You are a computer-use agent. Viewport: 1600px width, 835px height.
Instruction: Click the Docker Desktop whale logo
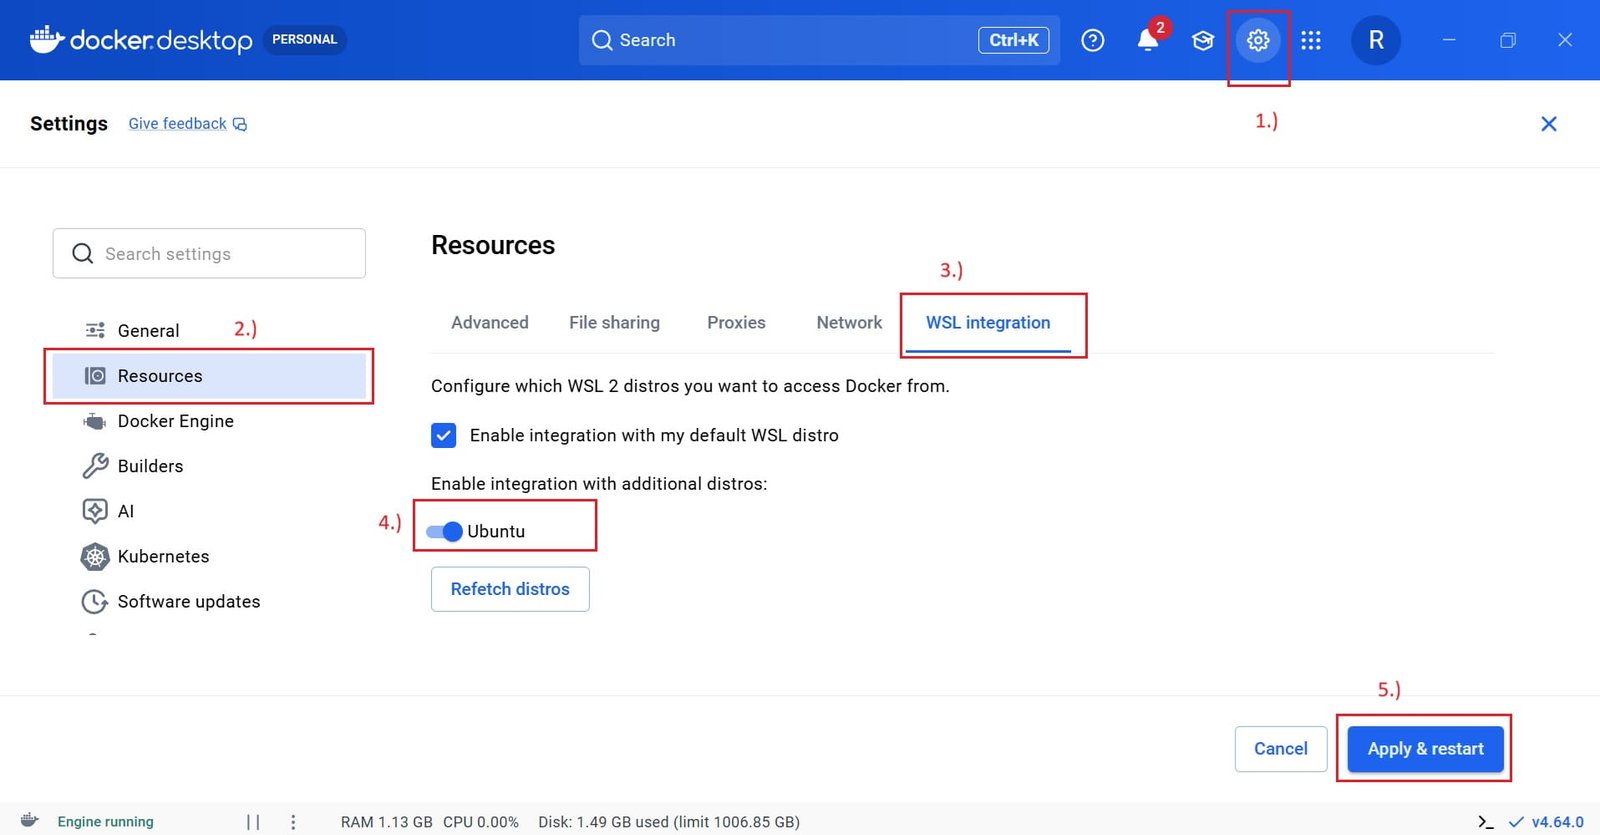coord(47,40)
